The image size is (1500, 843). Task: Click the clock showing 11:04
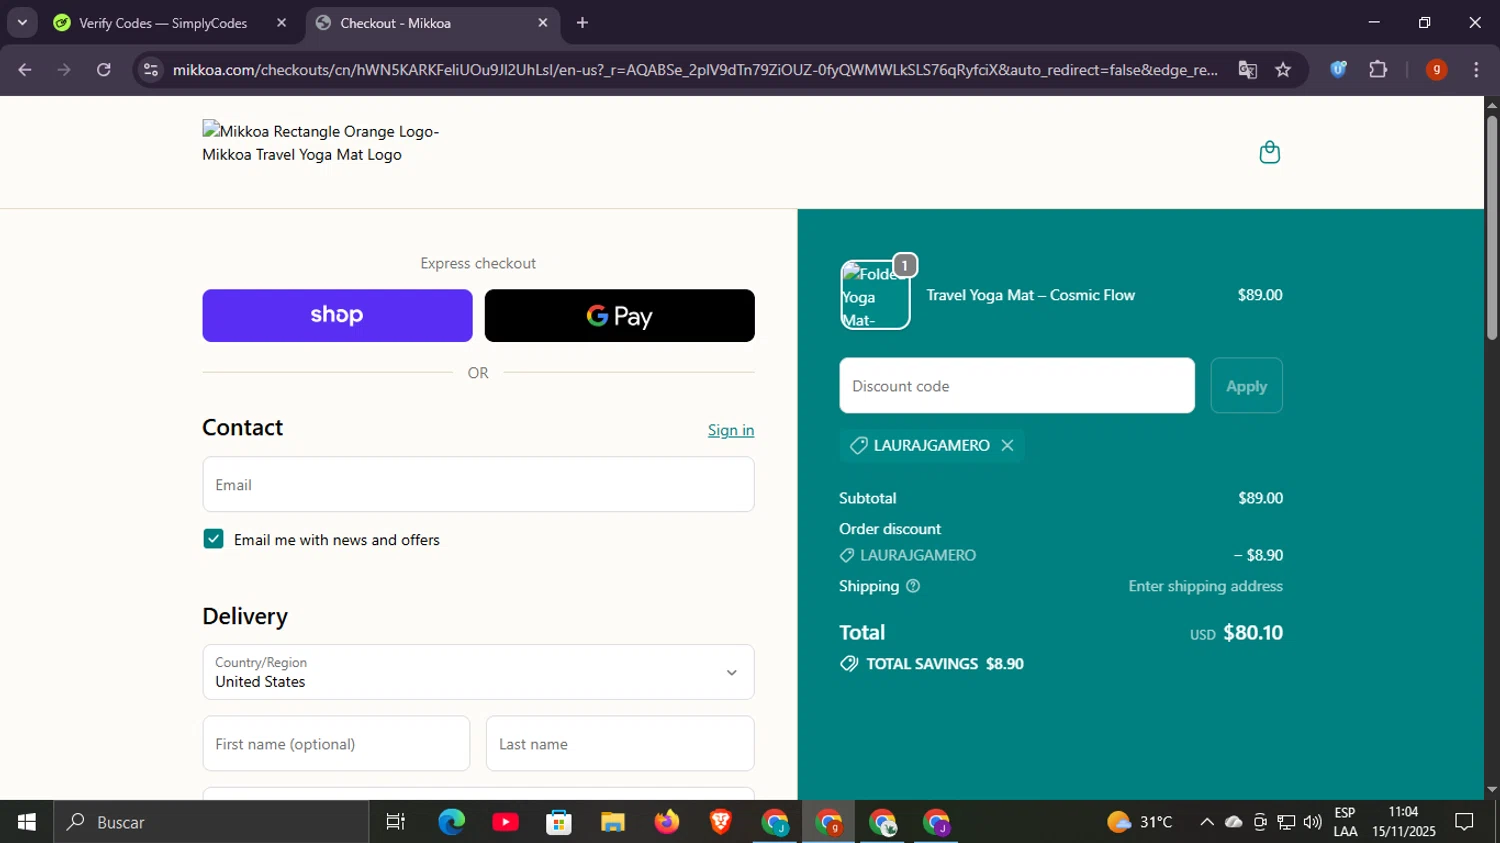tap(1404, 822)
